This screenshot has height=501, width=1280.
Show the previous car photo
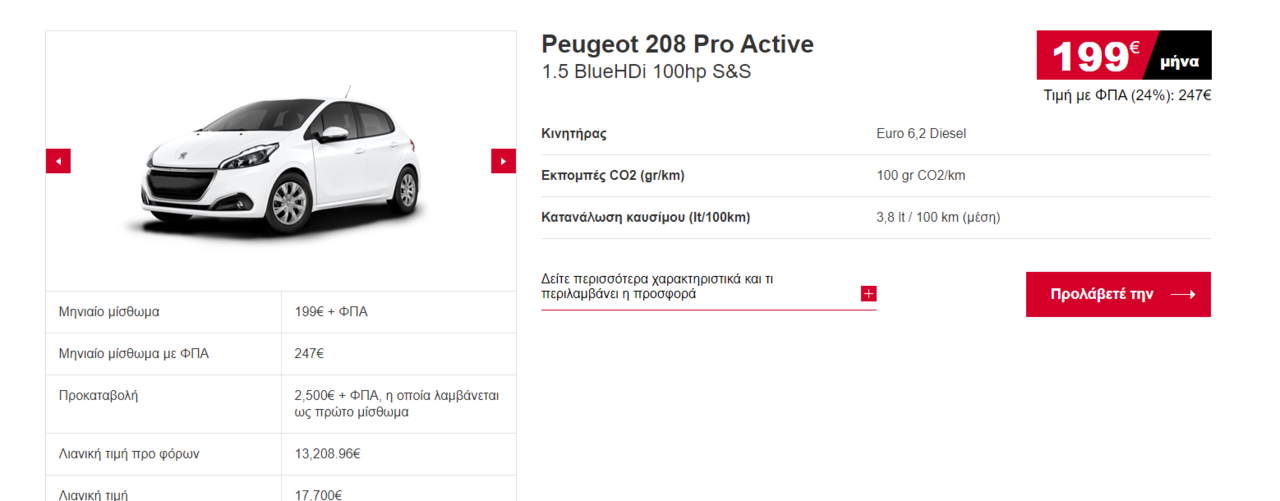(x=58, y=161)
